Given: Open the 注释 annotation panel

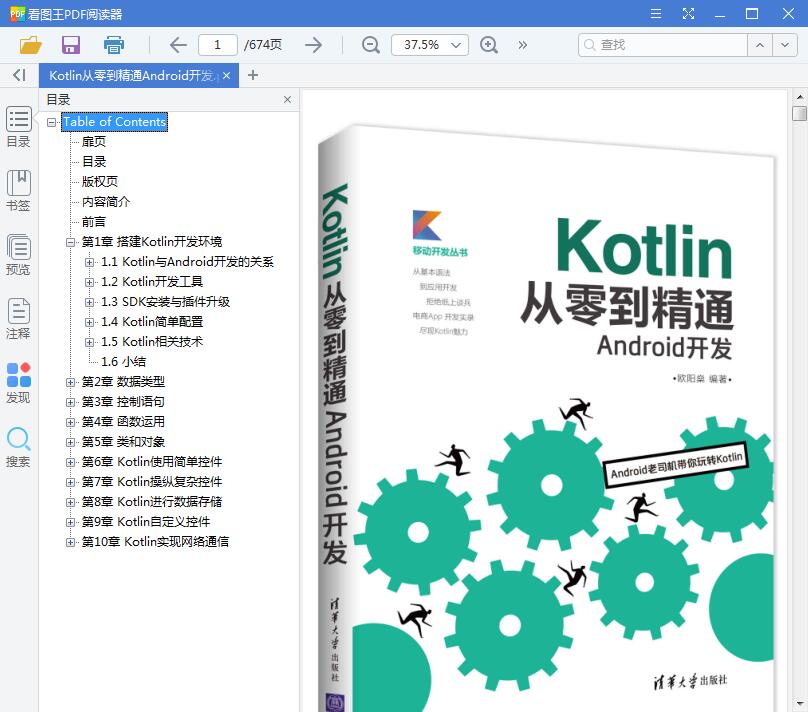Looking at the screenshot, I should point(18,316).
